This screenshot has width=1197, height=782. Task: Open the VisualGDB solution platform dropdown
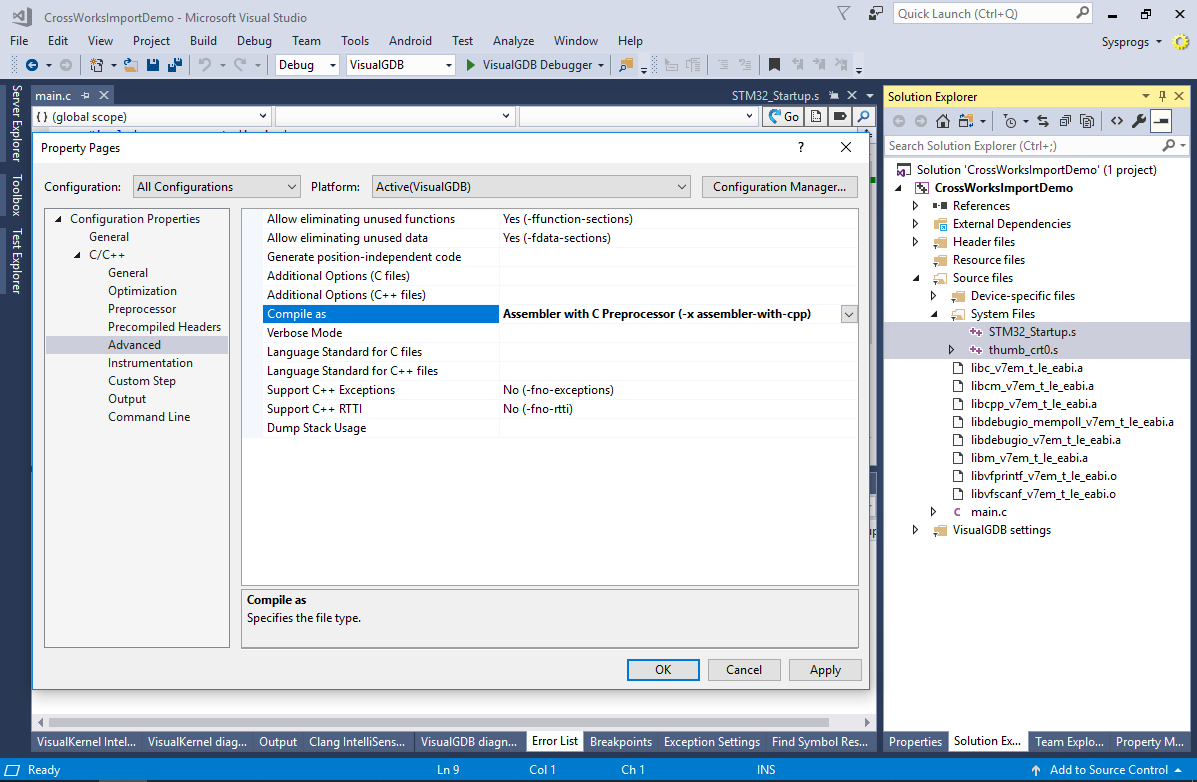click(x=401, y=65)
